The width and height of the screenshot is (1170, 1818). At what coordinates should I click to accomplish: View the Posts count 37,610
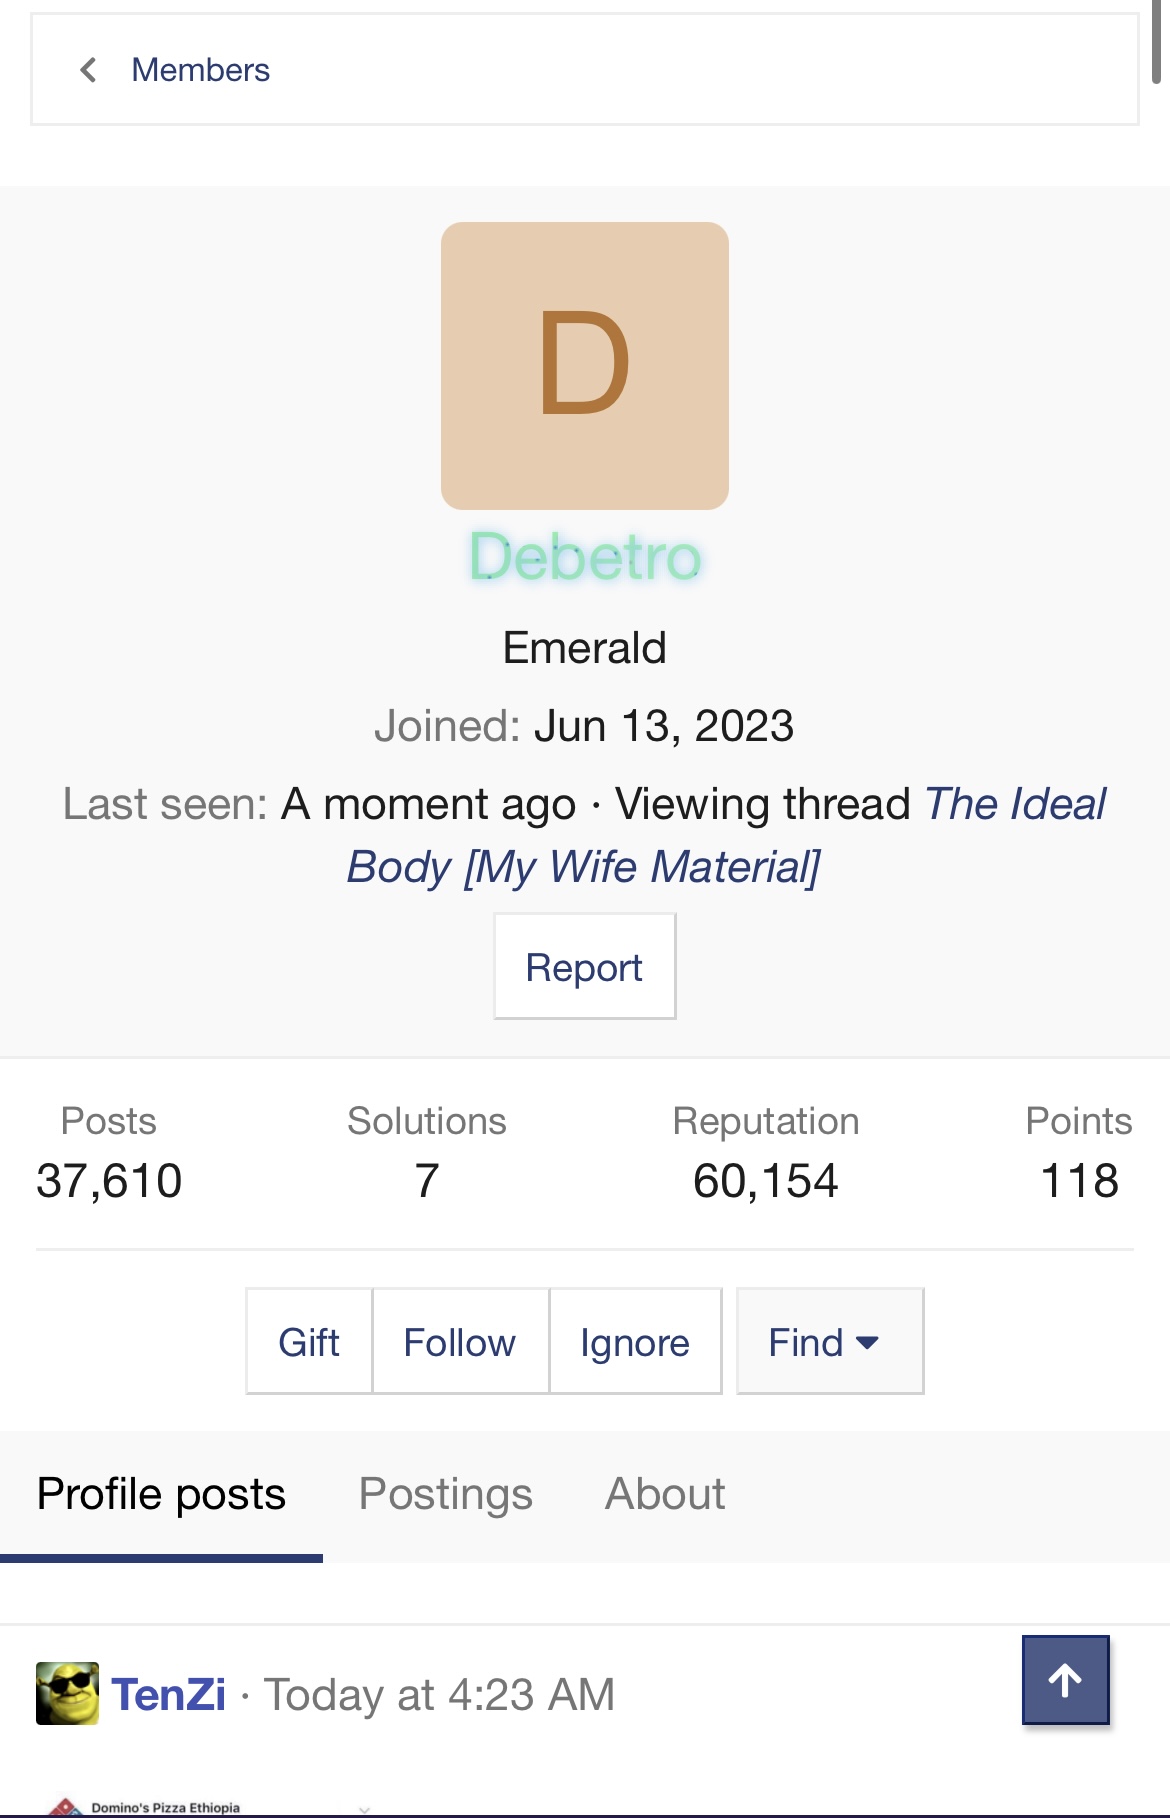point(109,1181)
